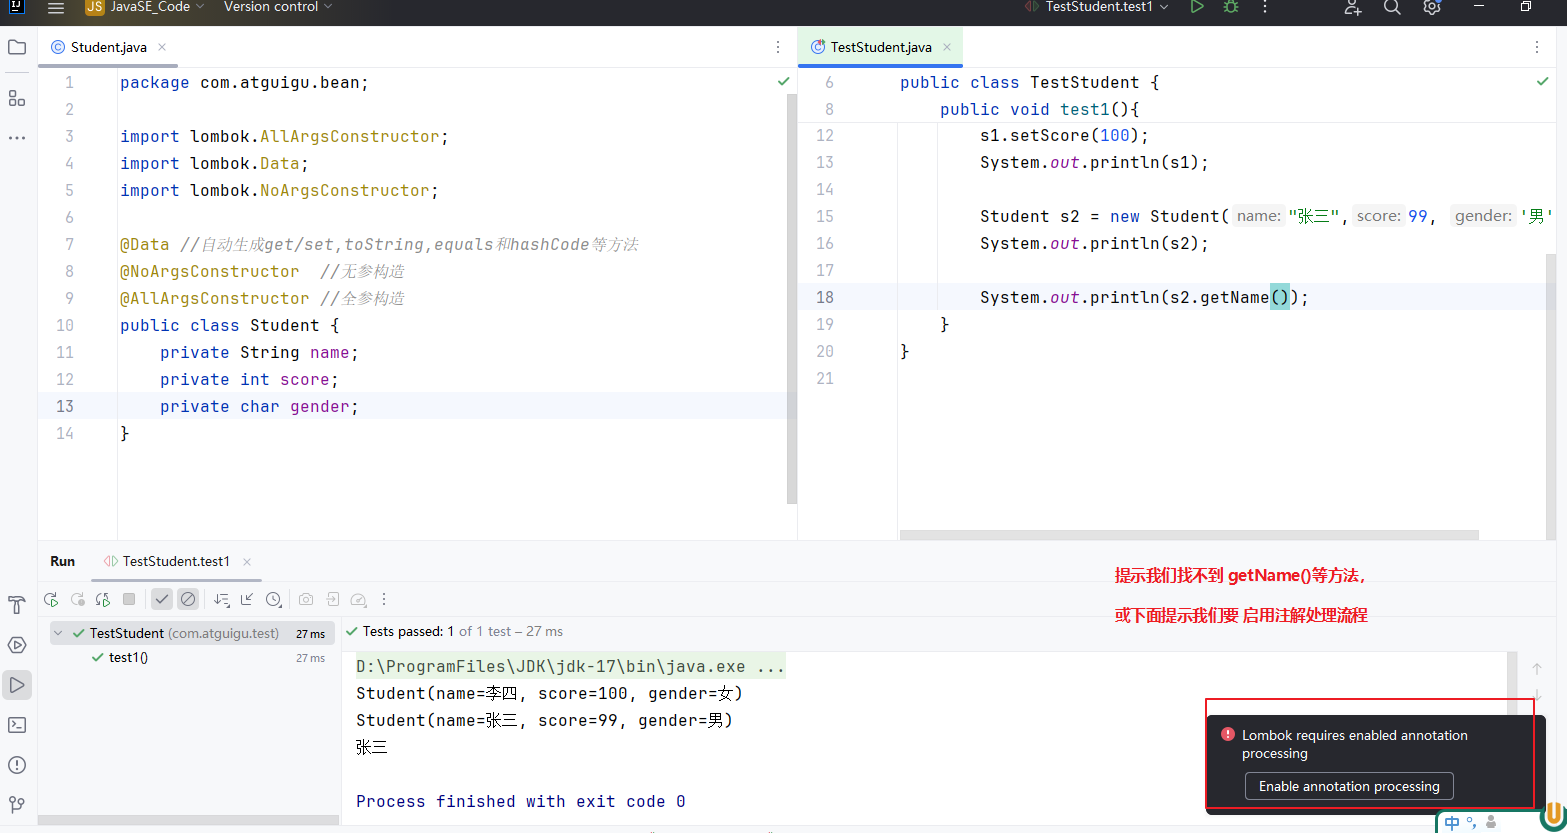Open the Problems tool window icon
The height and width of the screenshot is (833, 1567).
pos(17,765)
